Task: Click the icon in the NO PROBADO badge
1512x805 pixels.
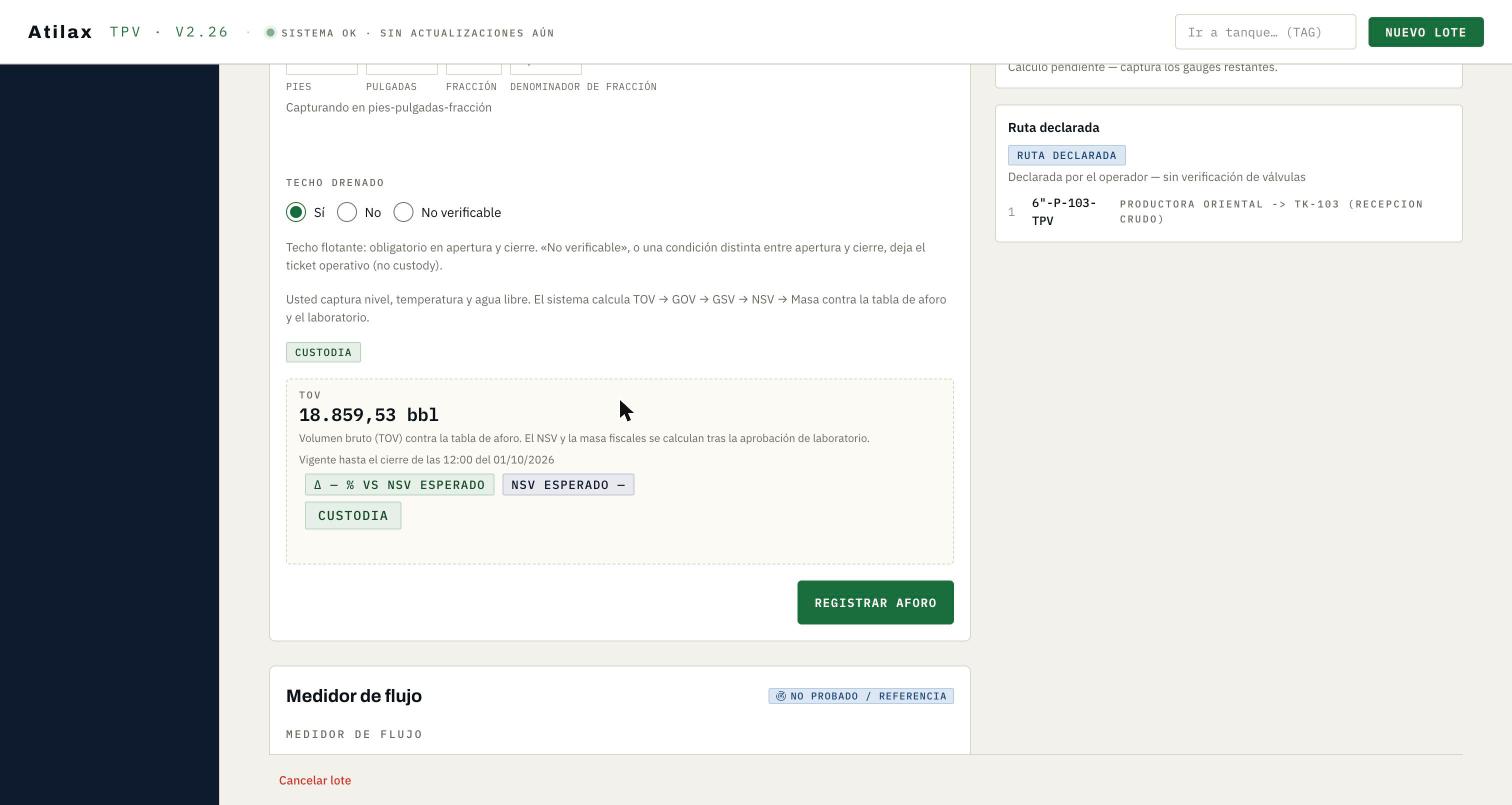Action: 781,696
